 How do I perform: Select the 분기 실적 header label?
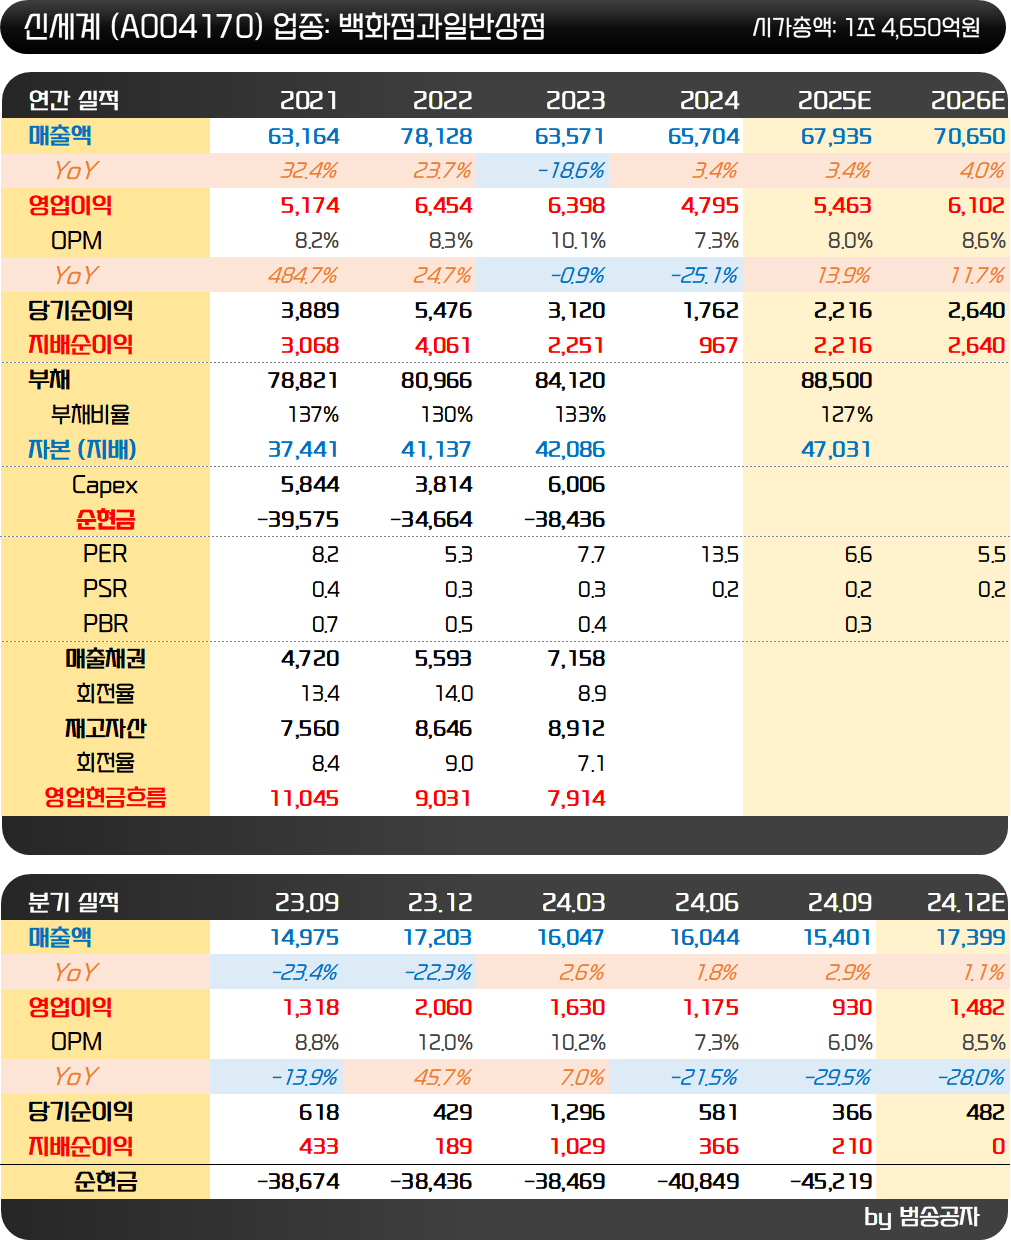74,902
